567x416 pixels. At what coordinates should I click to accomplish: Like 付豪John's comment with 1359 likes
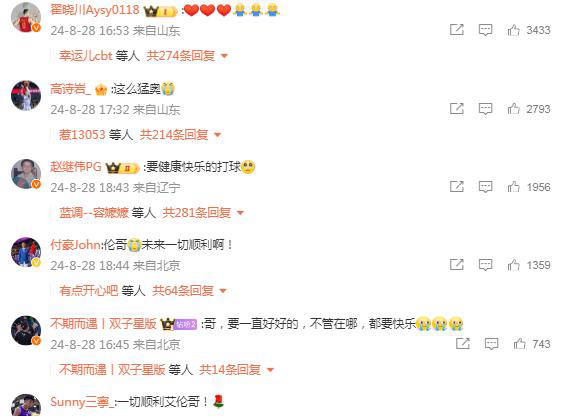point(513,265)
